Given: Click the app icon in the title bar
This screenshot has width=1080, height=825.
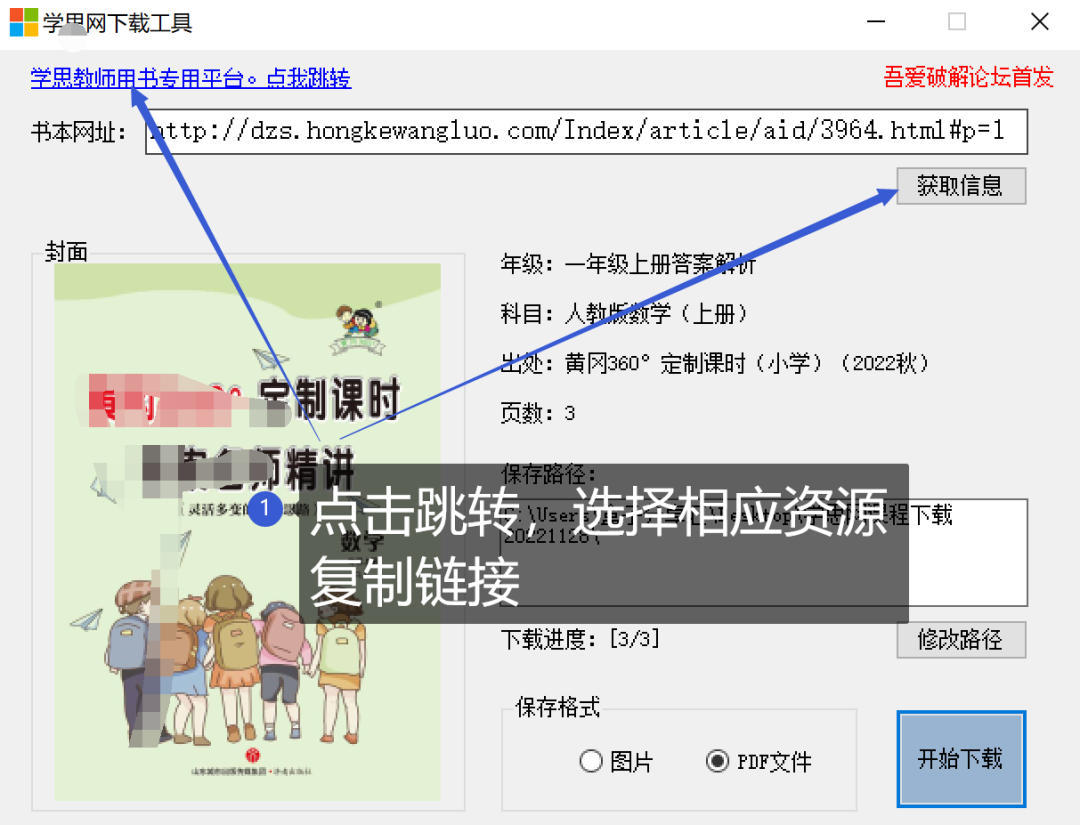Looking at the screenshot, I should tap(23, 22).
